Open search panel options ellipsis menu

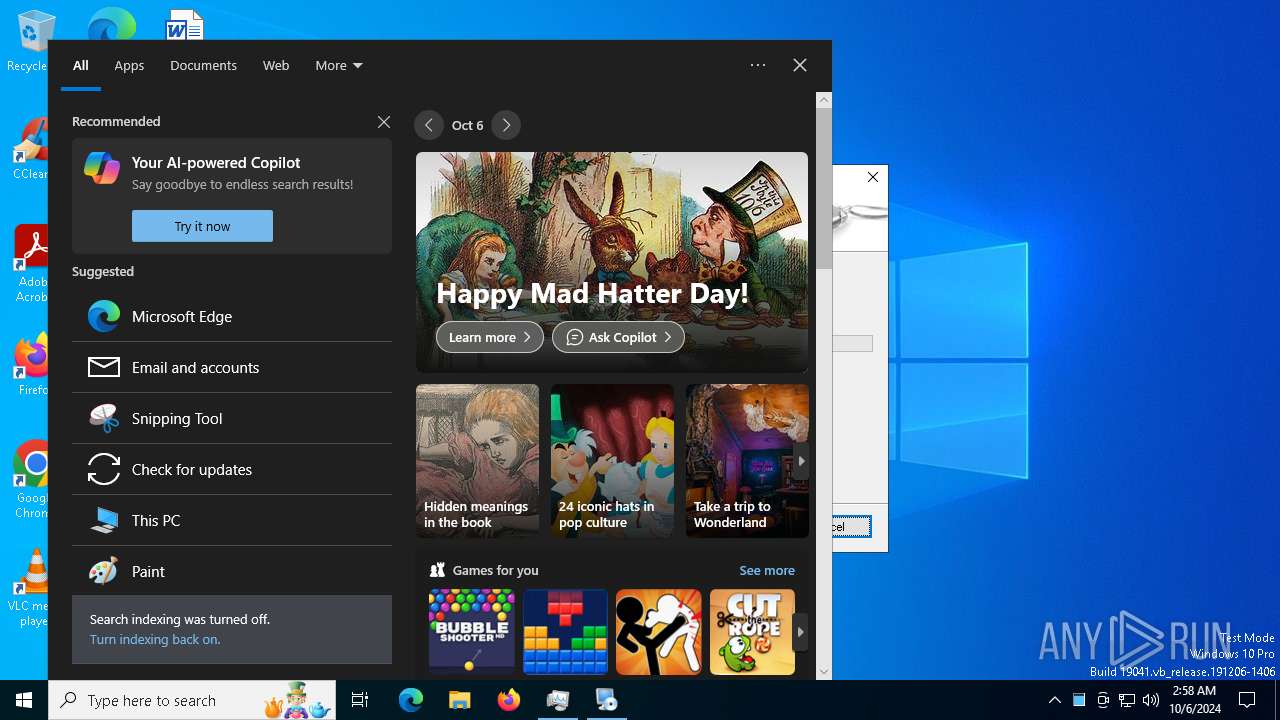pos(758,65)
